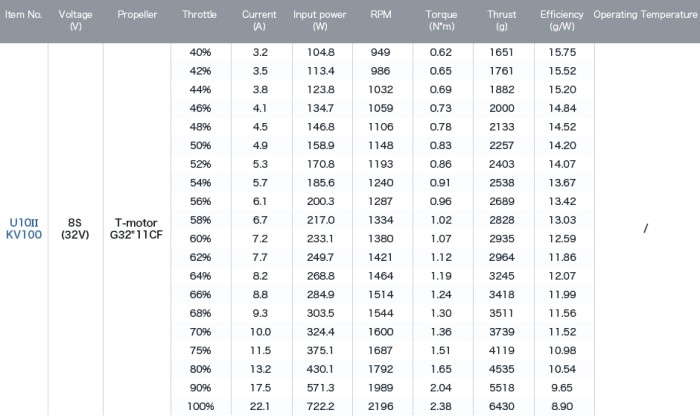Select the T-motor G32*11CF propeller cell
This screenshot has width=700, height=416.
click(x=136, y=229)
